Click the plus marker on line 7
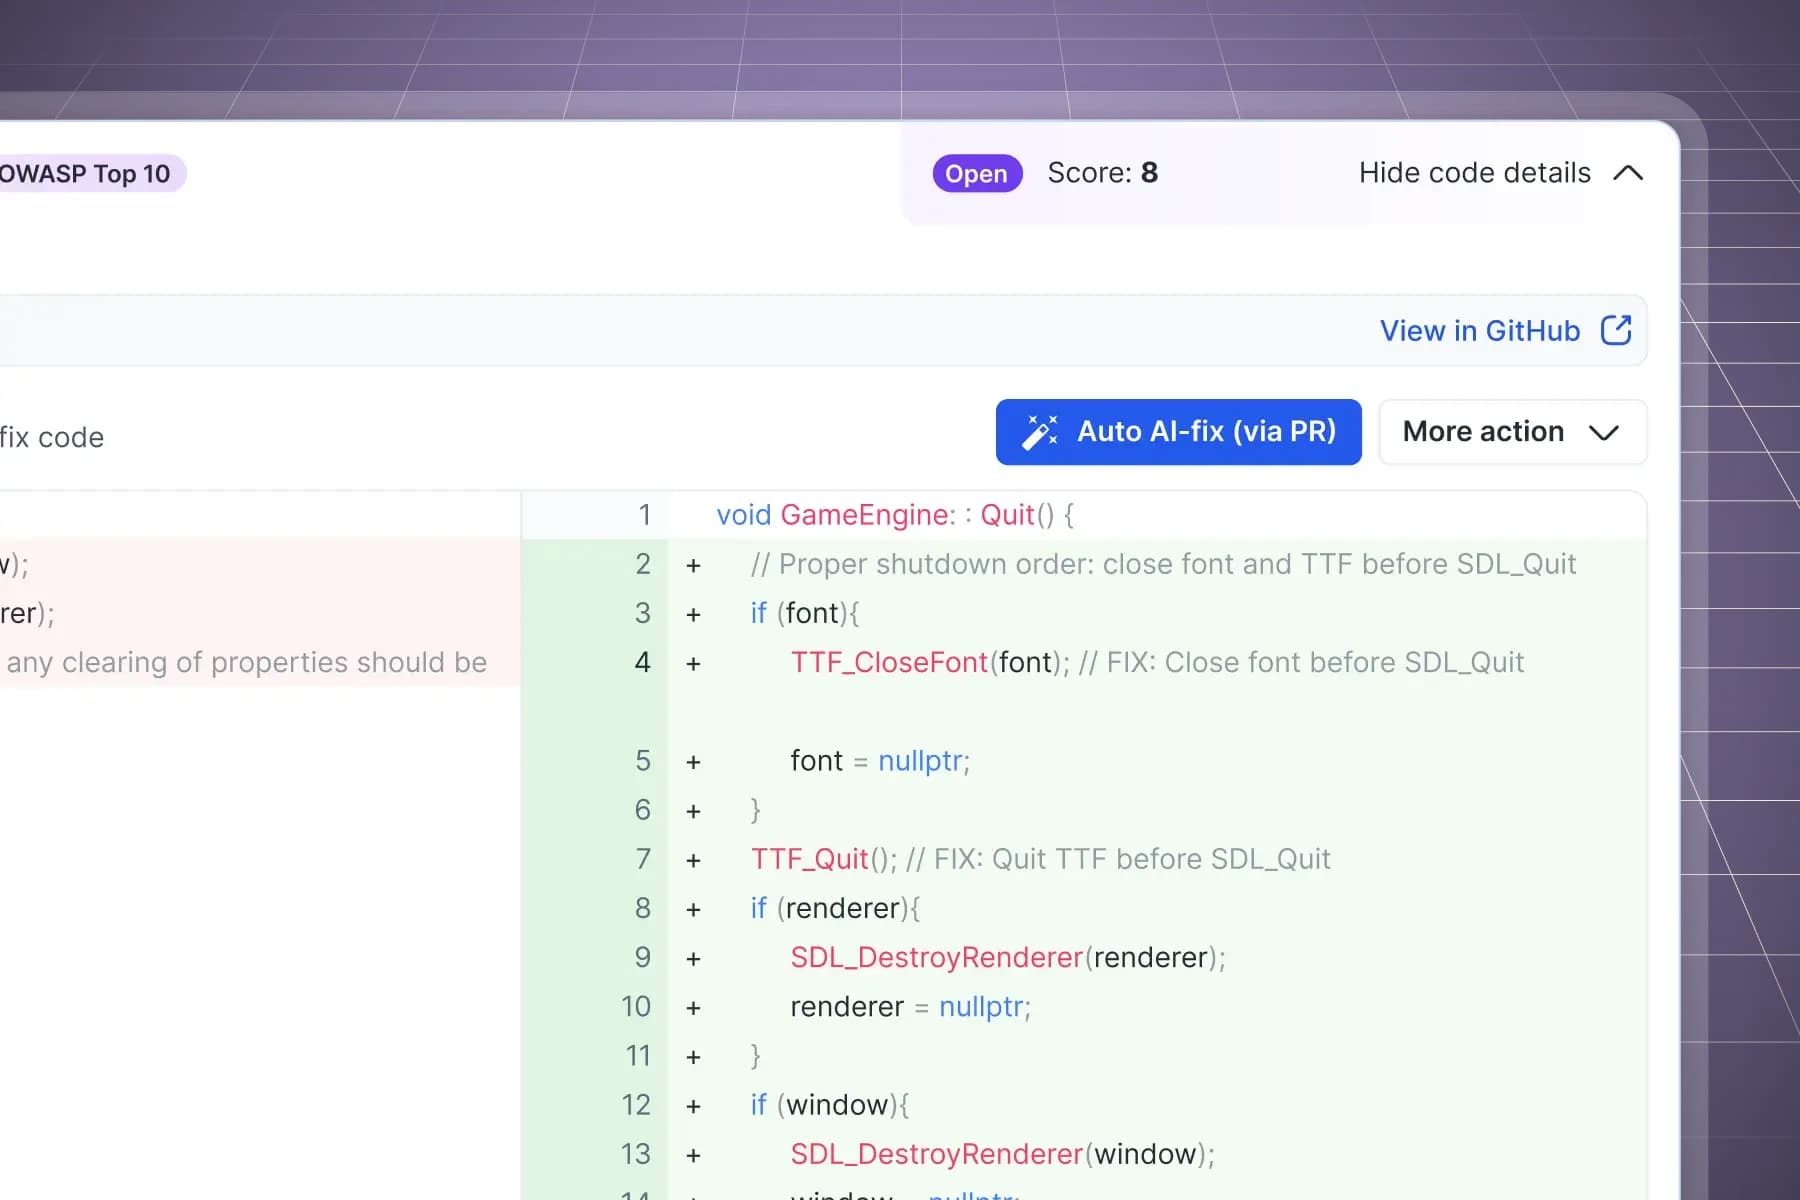The width and height of the screenshot is (1800, 1200). [693, 860]
